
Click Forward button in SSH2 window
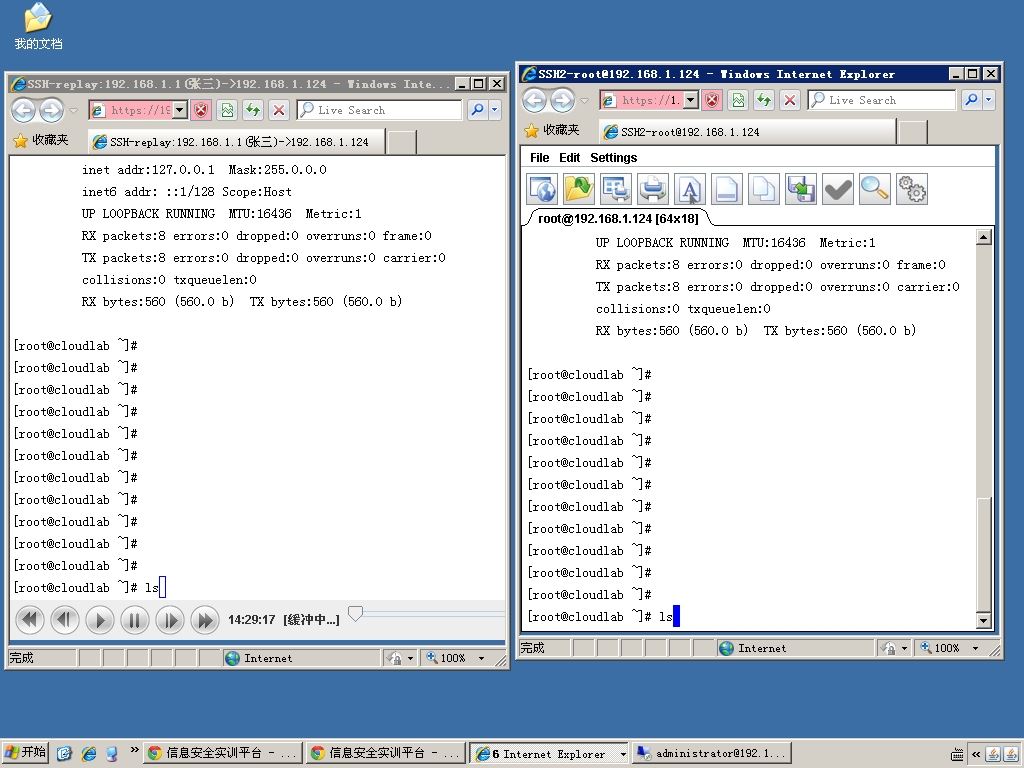click(562, 101)
